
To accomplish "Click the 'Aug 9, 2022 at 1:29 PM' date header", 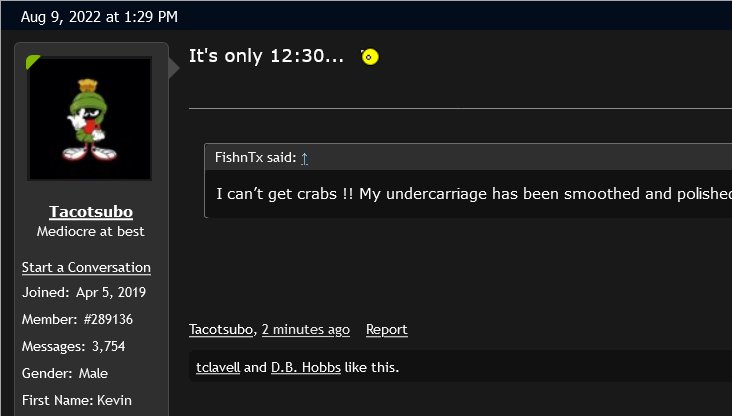I will click(x=99, y=17).
